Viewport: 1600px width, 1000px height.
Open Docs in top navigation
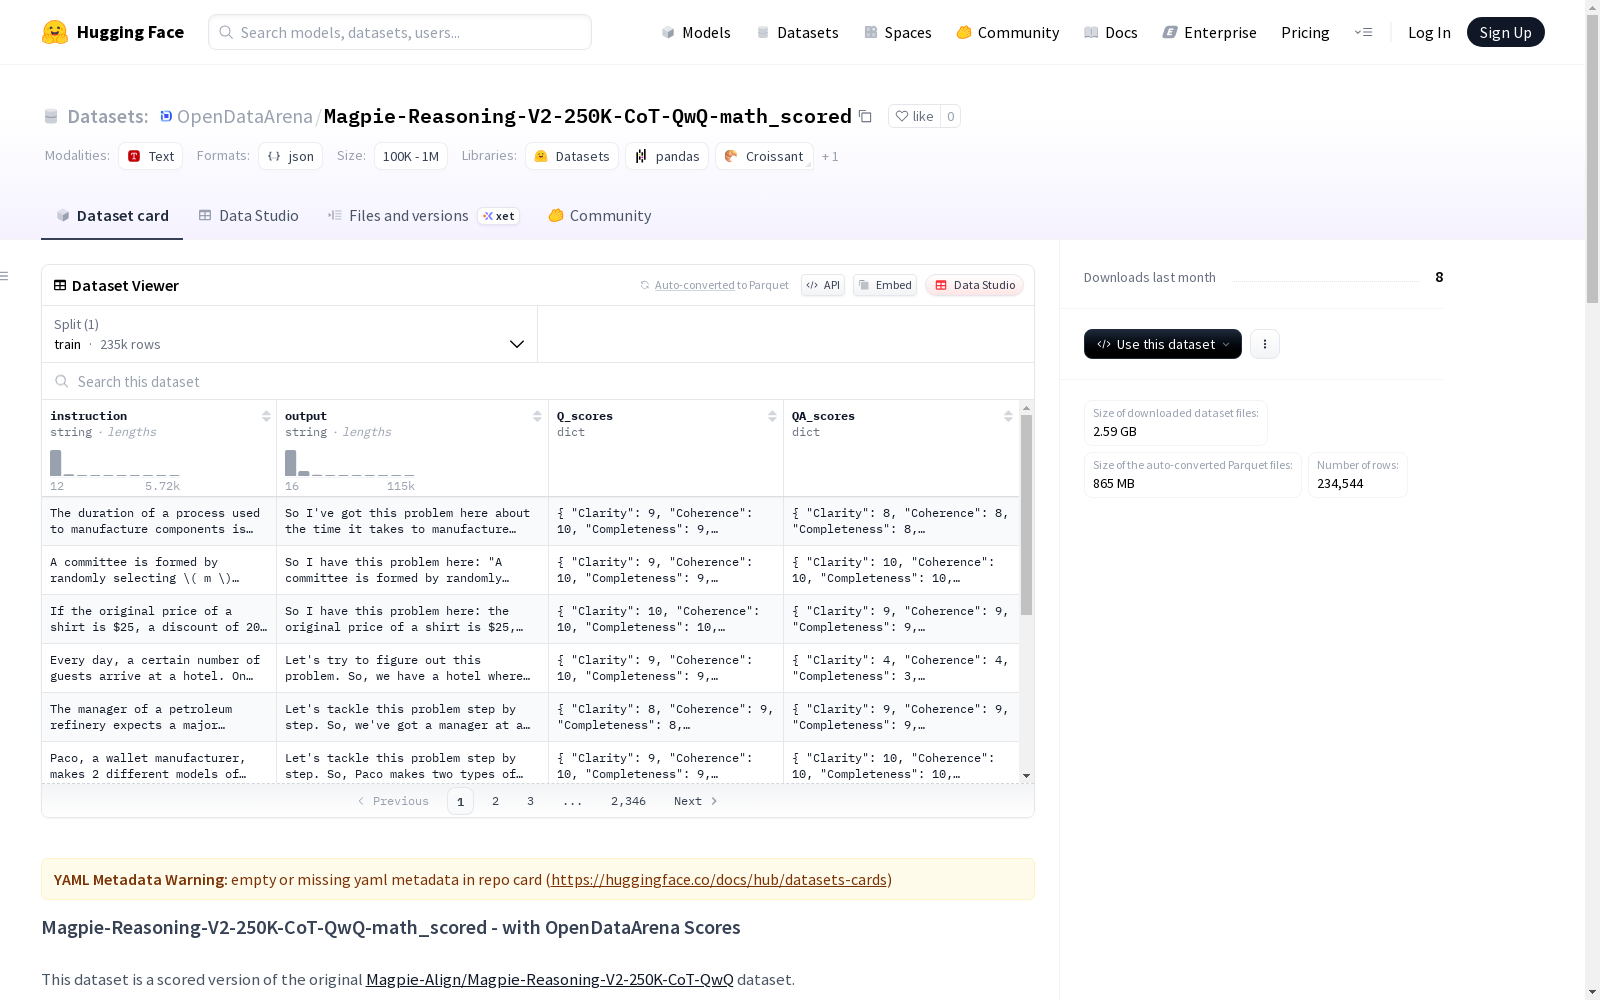[x=1111, y=32]
